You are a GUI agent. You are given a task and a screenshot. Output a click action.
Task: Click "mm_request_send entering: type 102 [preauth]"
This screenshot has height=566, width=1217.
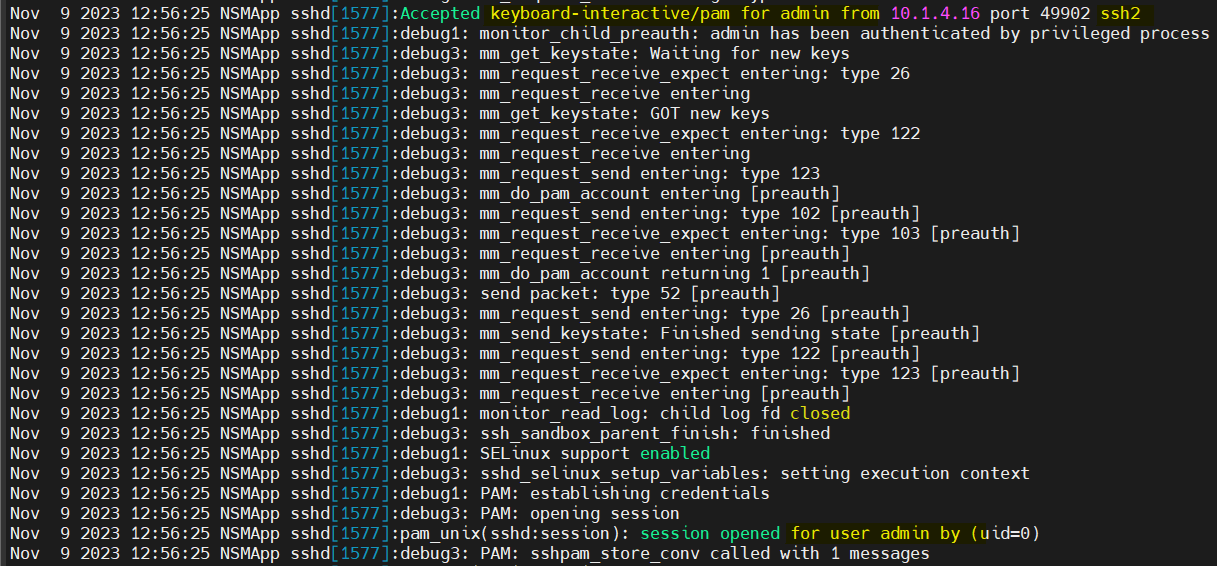(x=700, y=214)
